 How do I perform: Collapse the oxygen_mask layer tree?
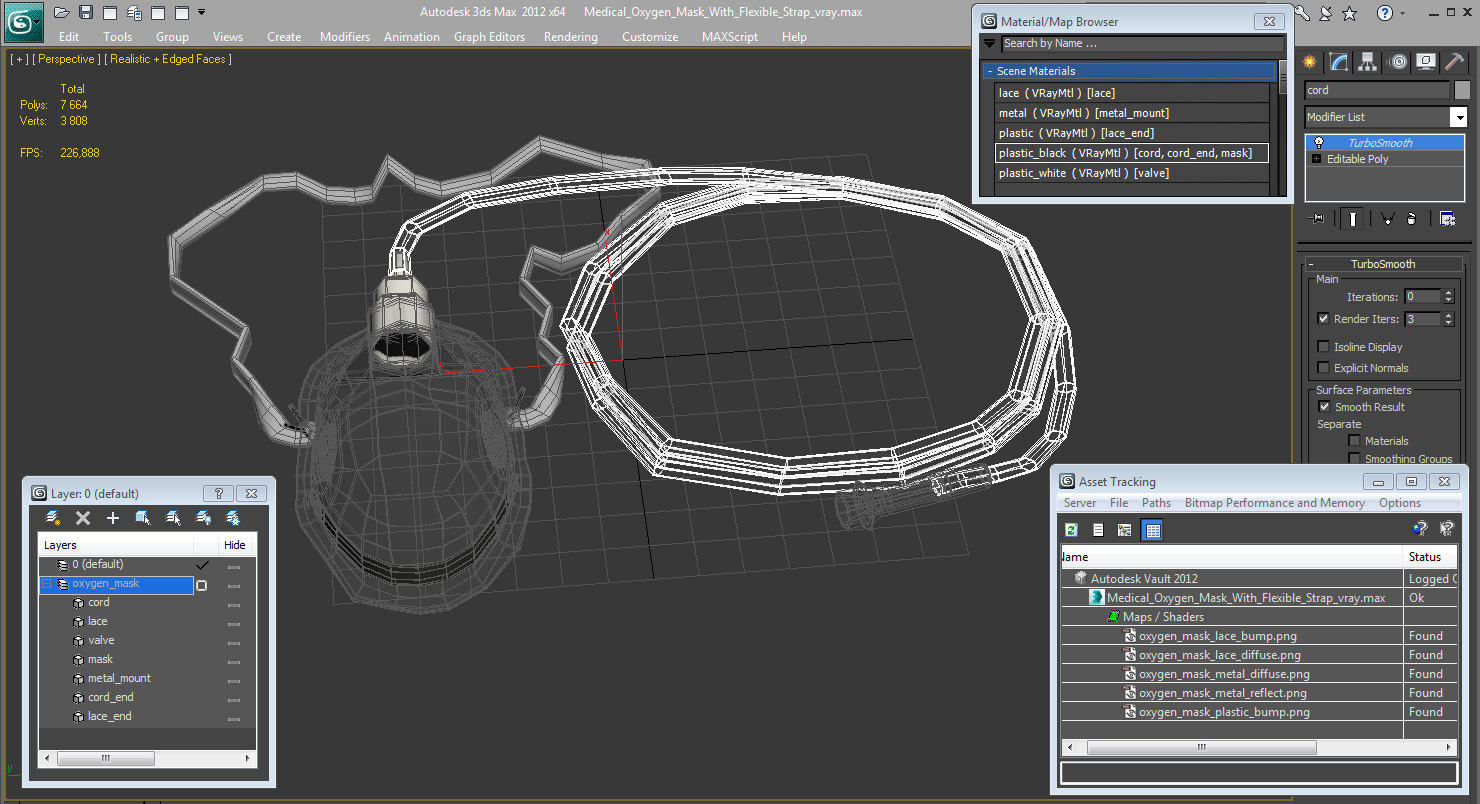pos(47,584)
